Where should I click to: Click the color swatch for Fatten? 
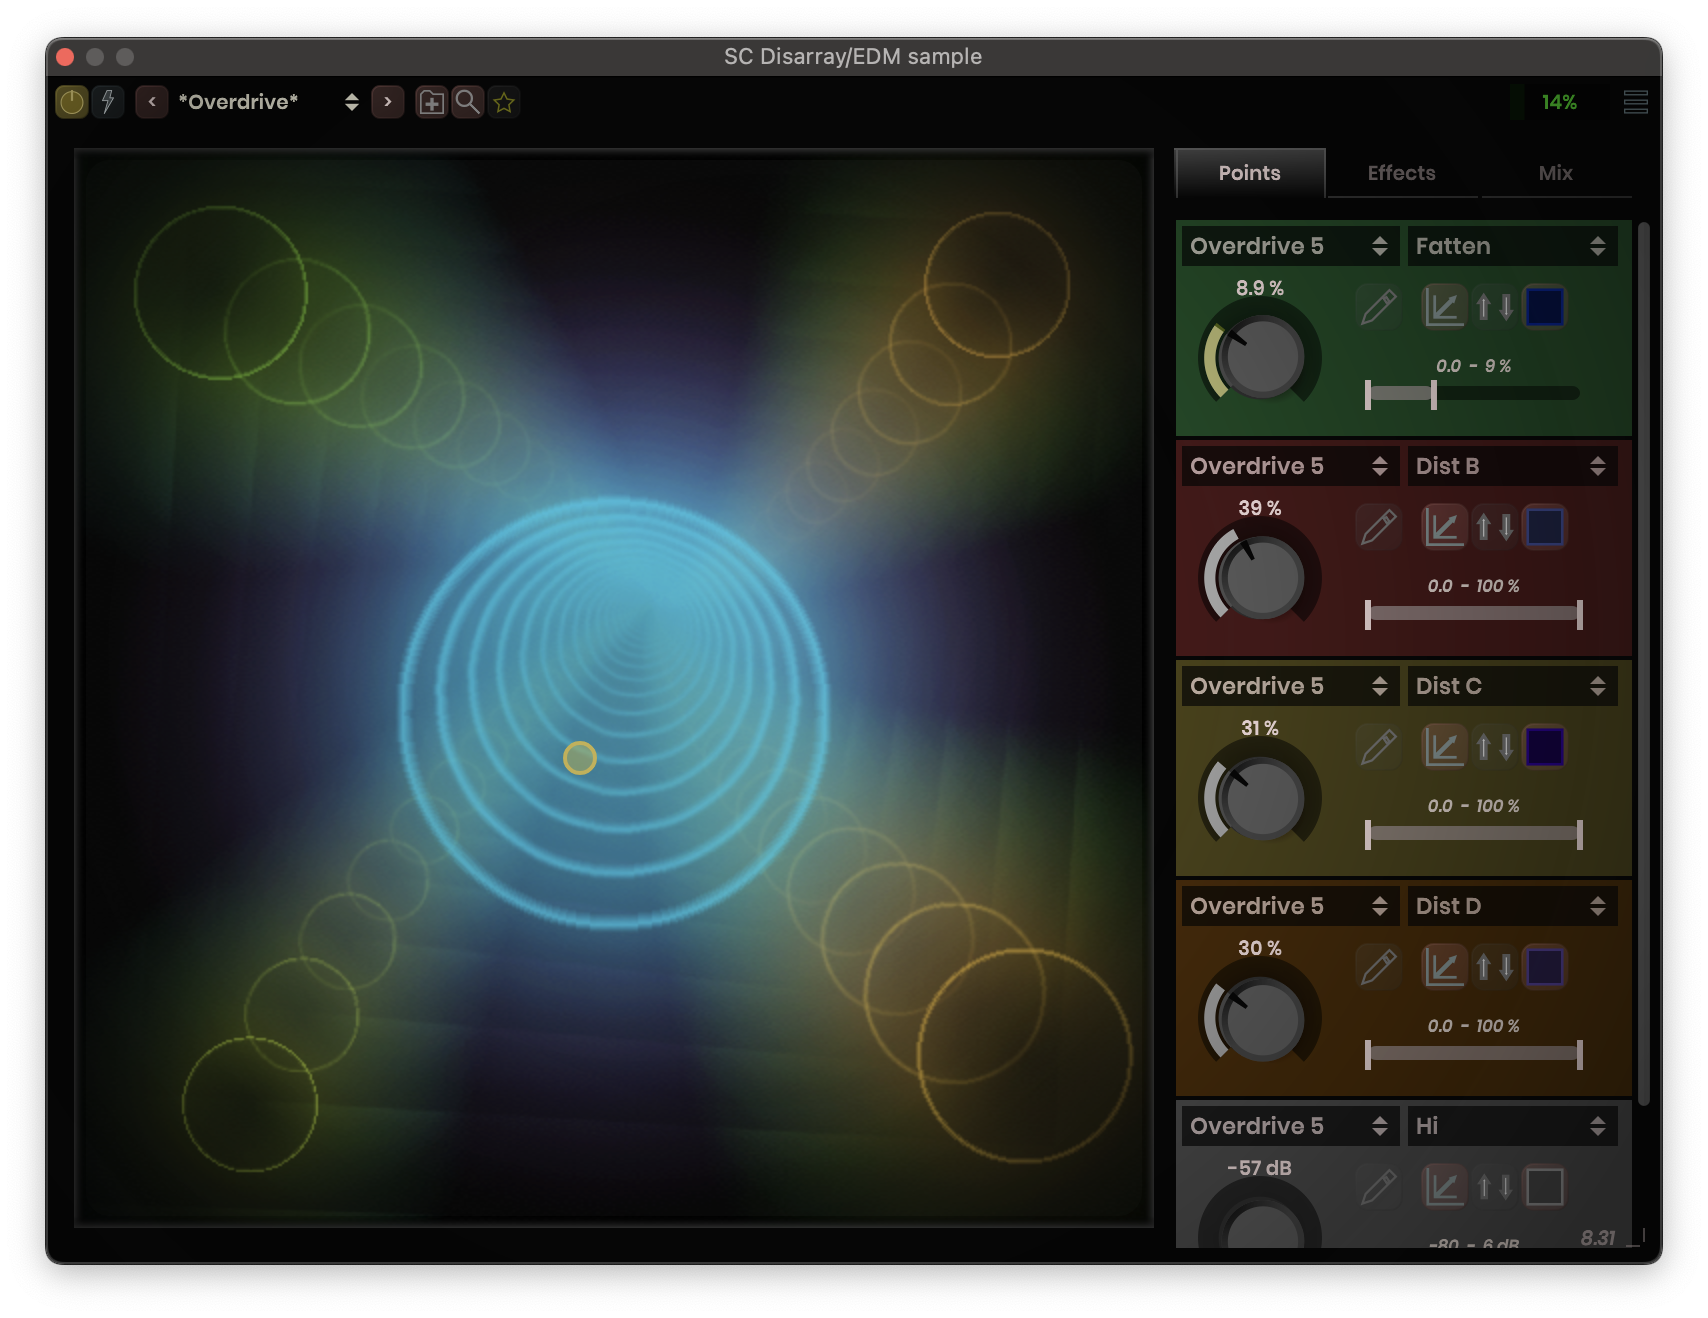(x=1545, y=307)
